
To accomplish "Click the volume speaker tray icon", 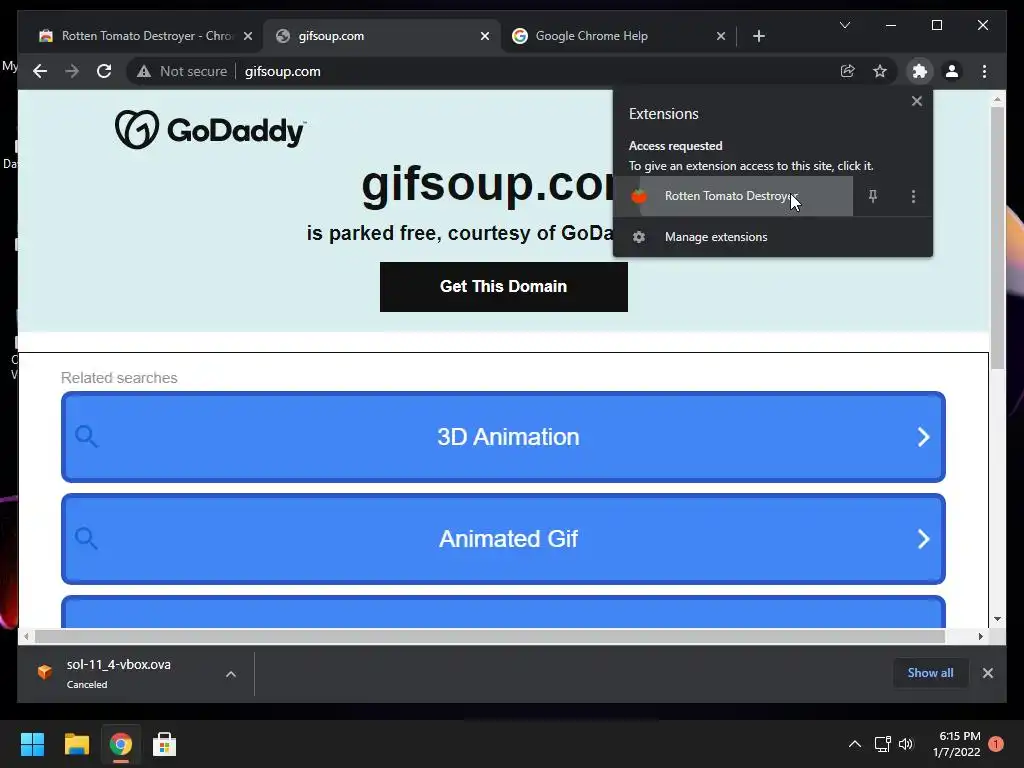I will [906, 744].
